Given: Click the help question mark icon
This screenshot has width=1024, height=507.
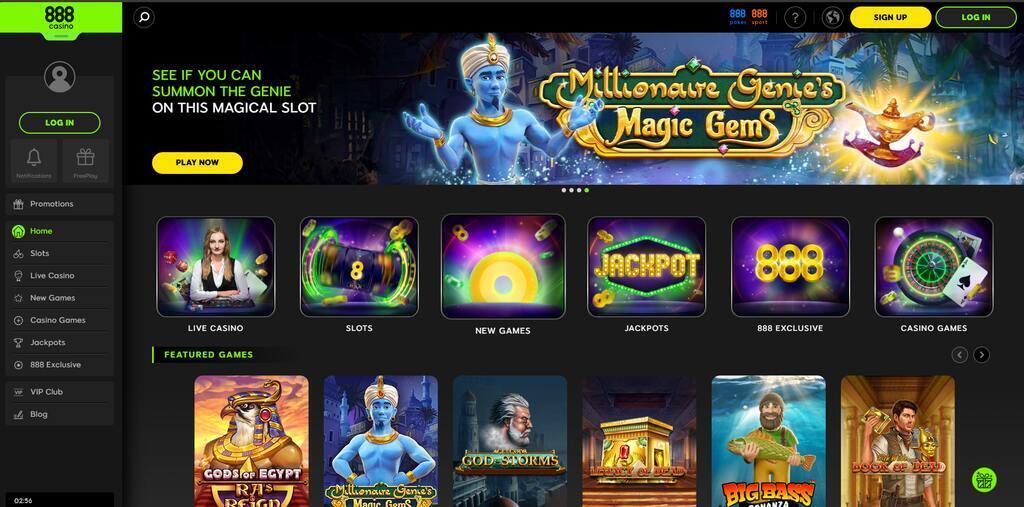Looking at the screenshot, I should pos(795,18).
